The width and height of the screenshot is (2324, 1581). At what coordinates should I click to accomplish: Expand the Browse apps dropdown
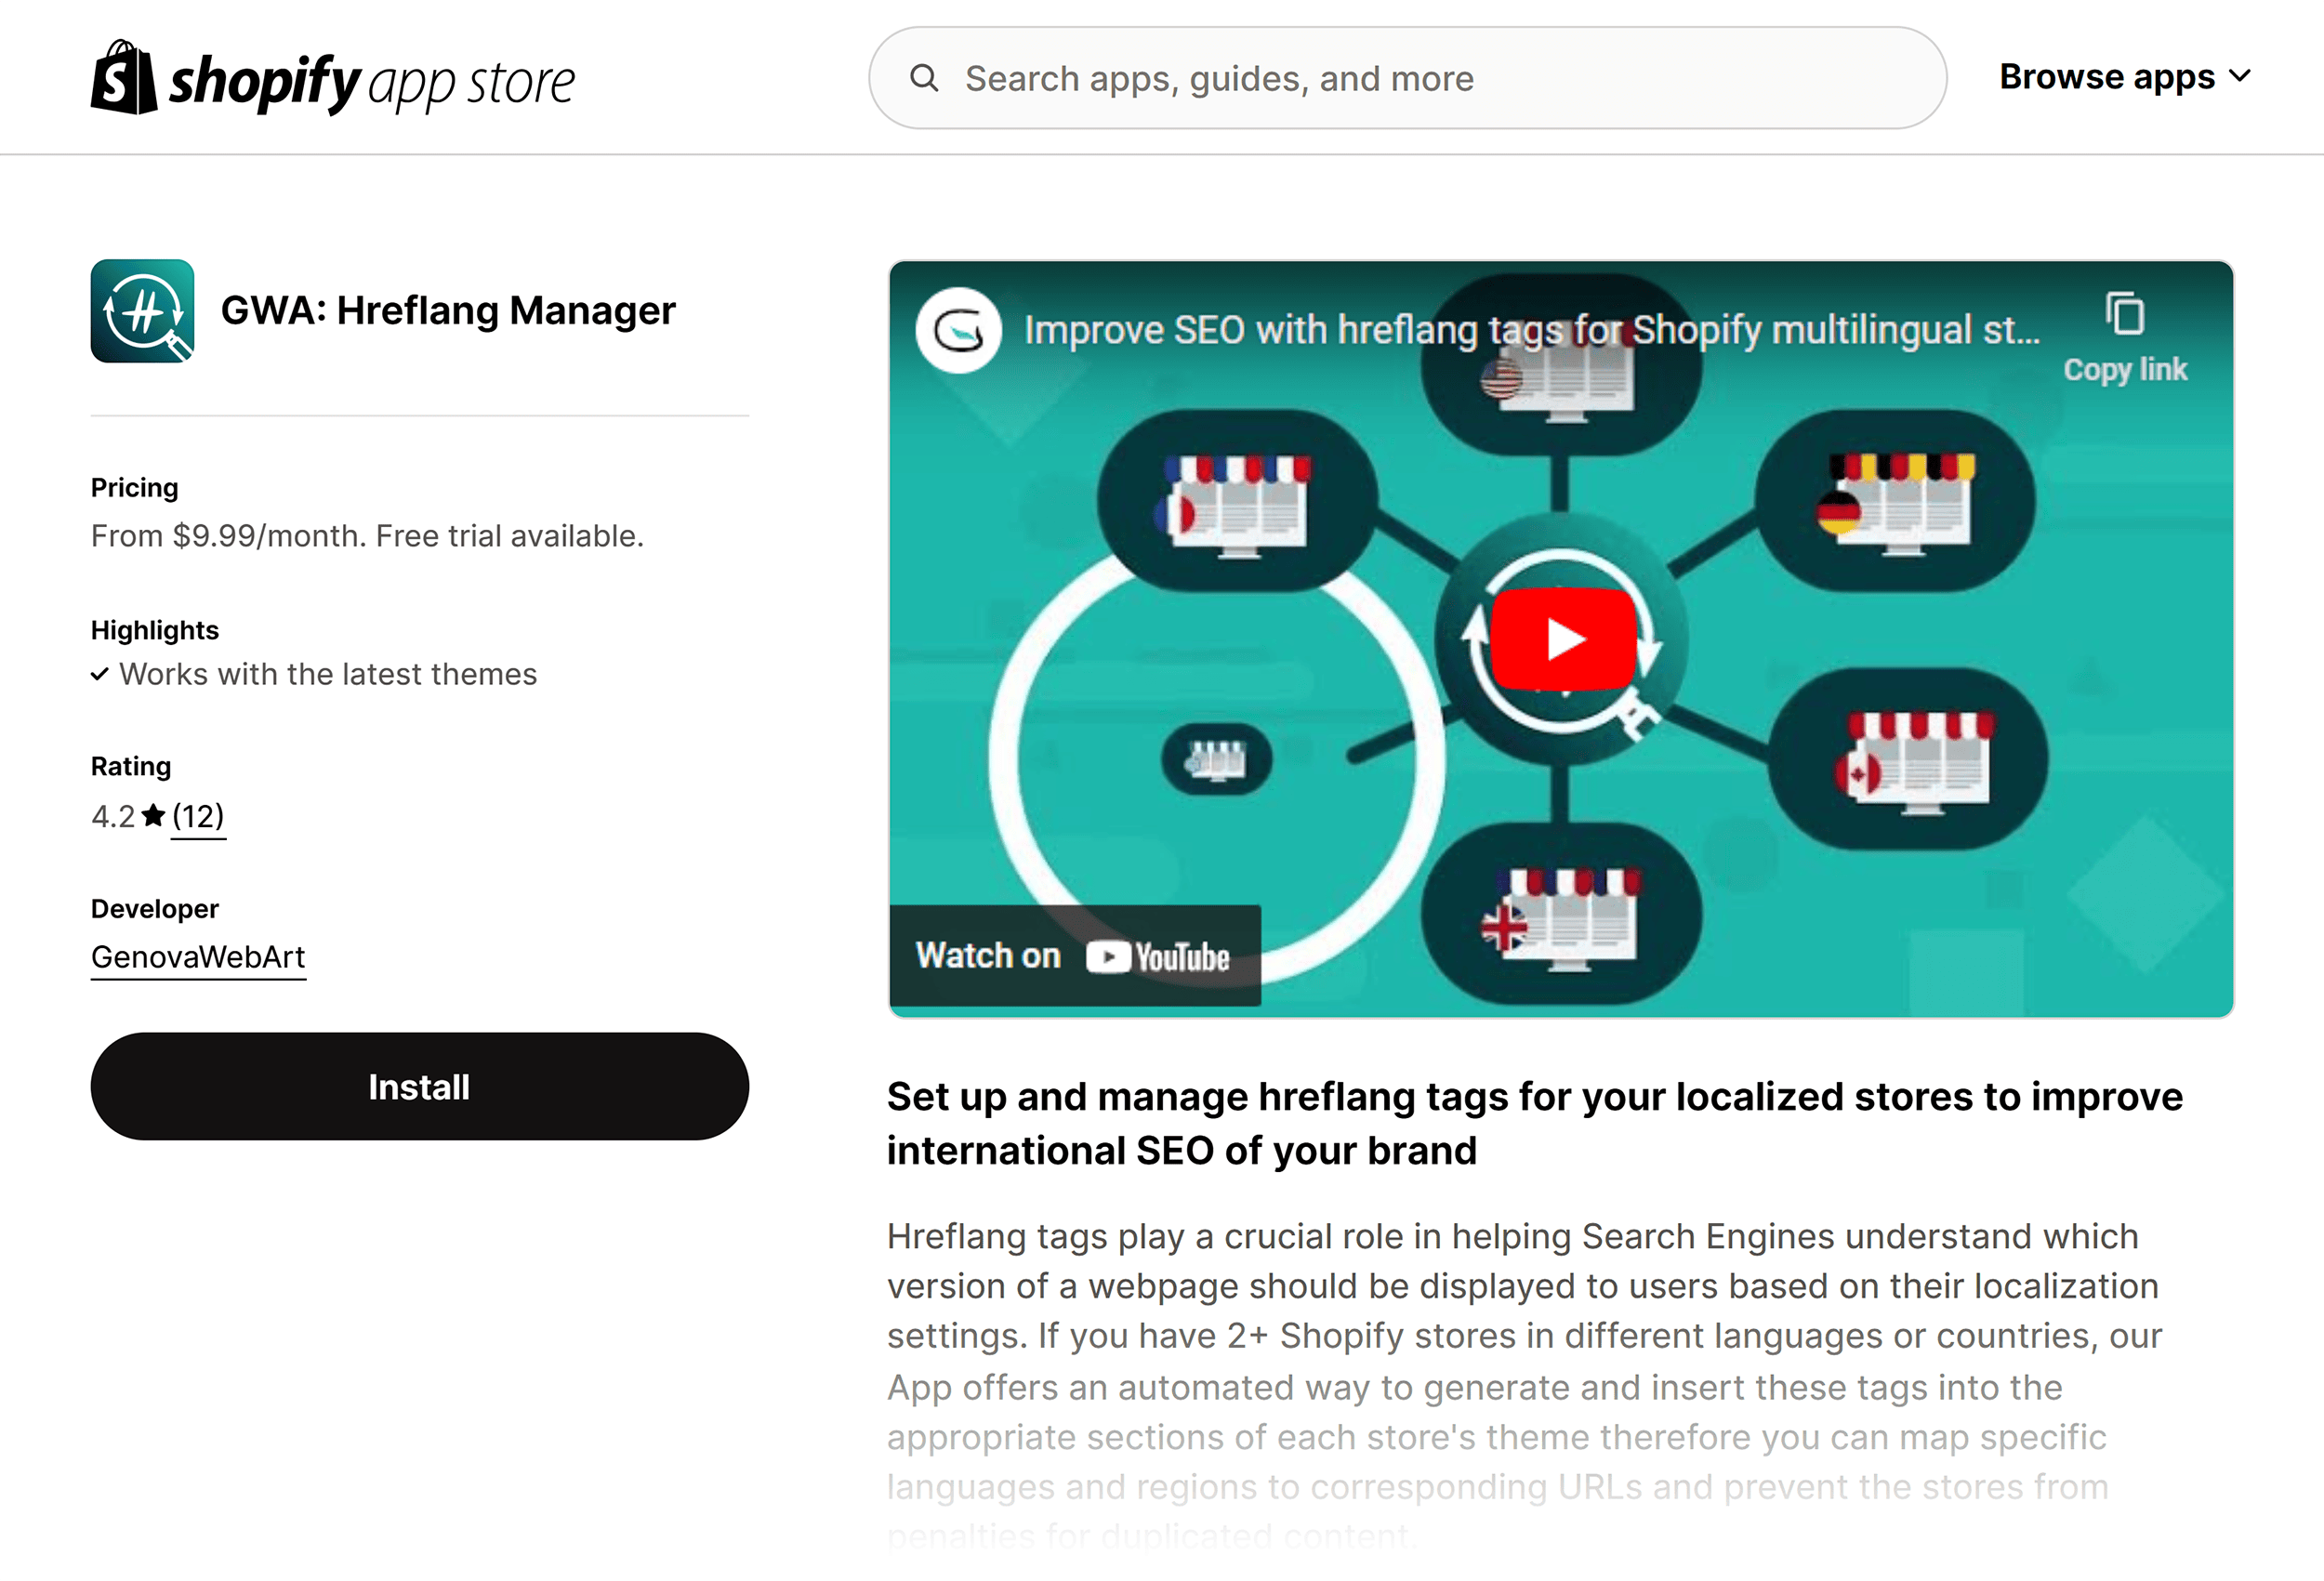click(2124, 77)
